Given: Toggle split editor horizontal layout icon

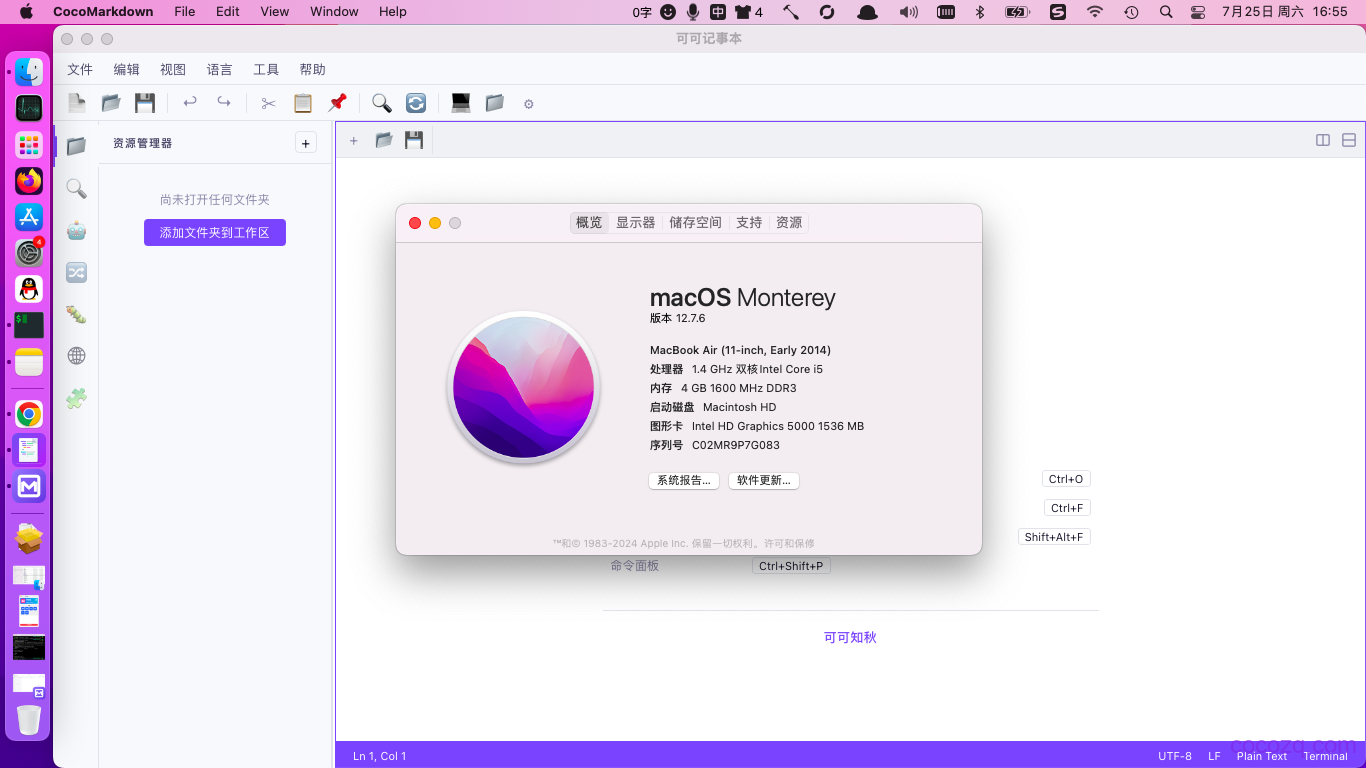Looking at the screenshot, I should coord(1349,140).
